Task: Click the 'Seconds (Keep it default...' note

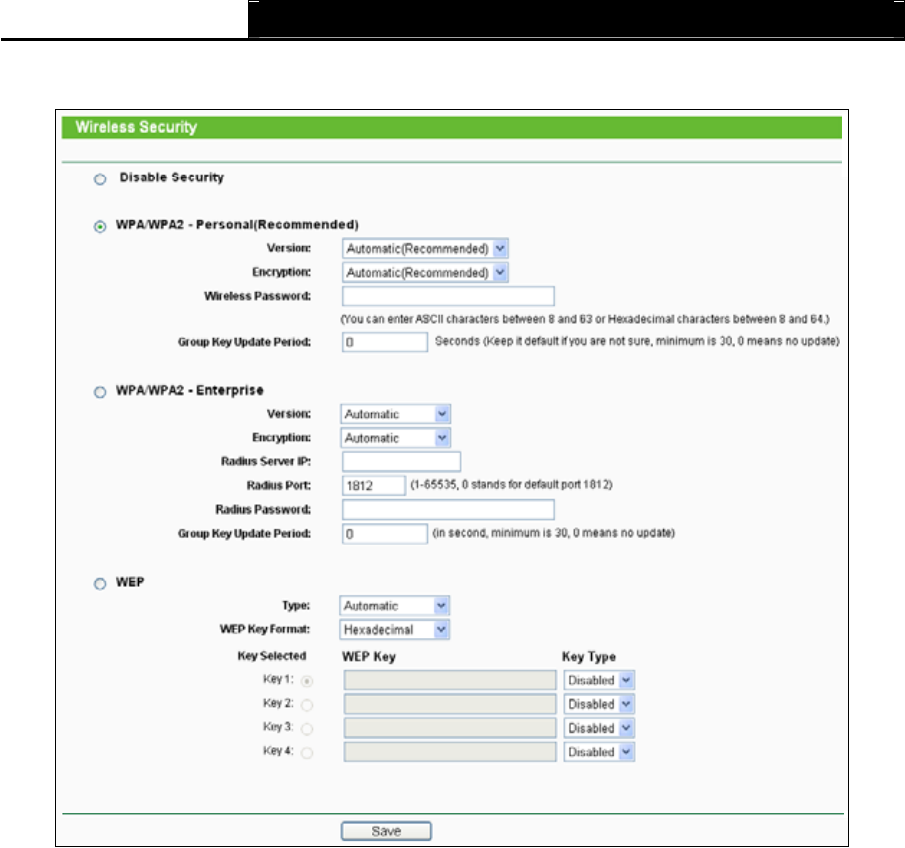Action: click(637, 341)
